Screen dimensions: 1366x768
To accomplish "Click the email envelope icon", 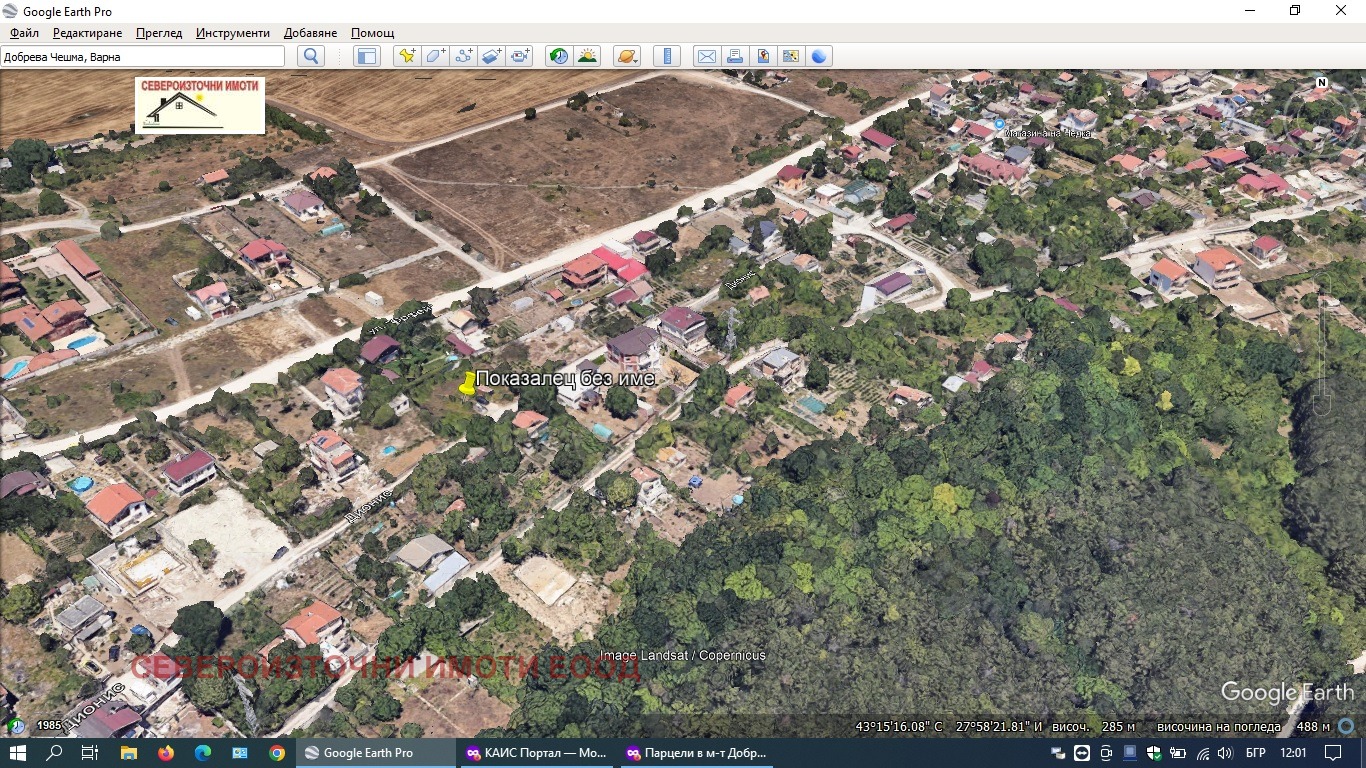I will (x=707, y=56).
